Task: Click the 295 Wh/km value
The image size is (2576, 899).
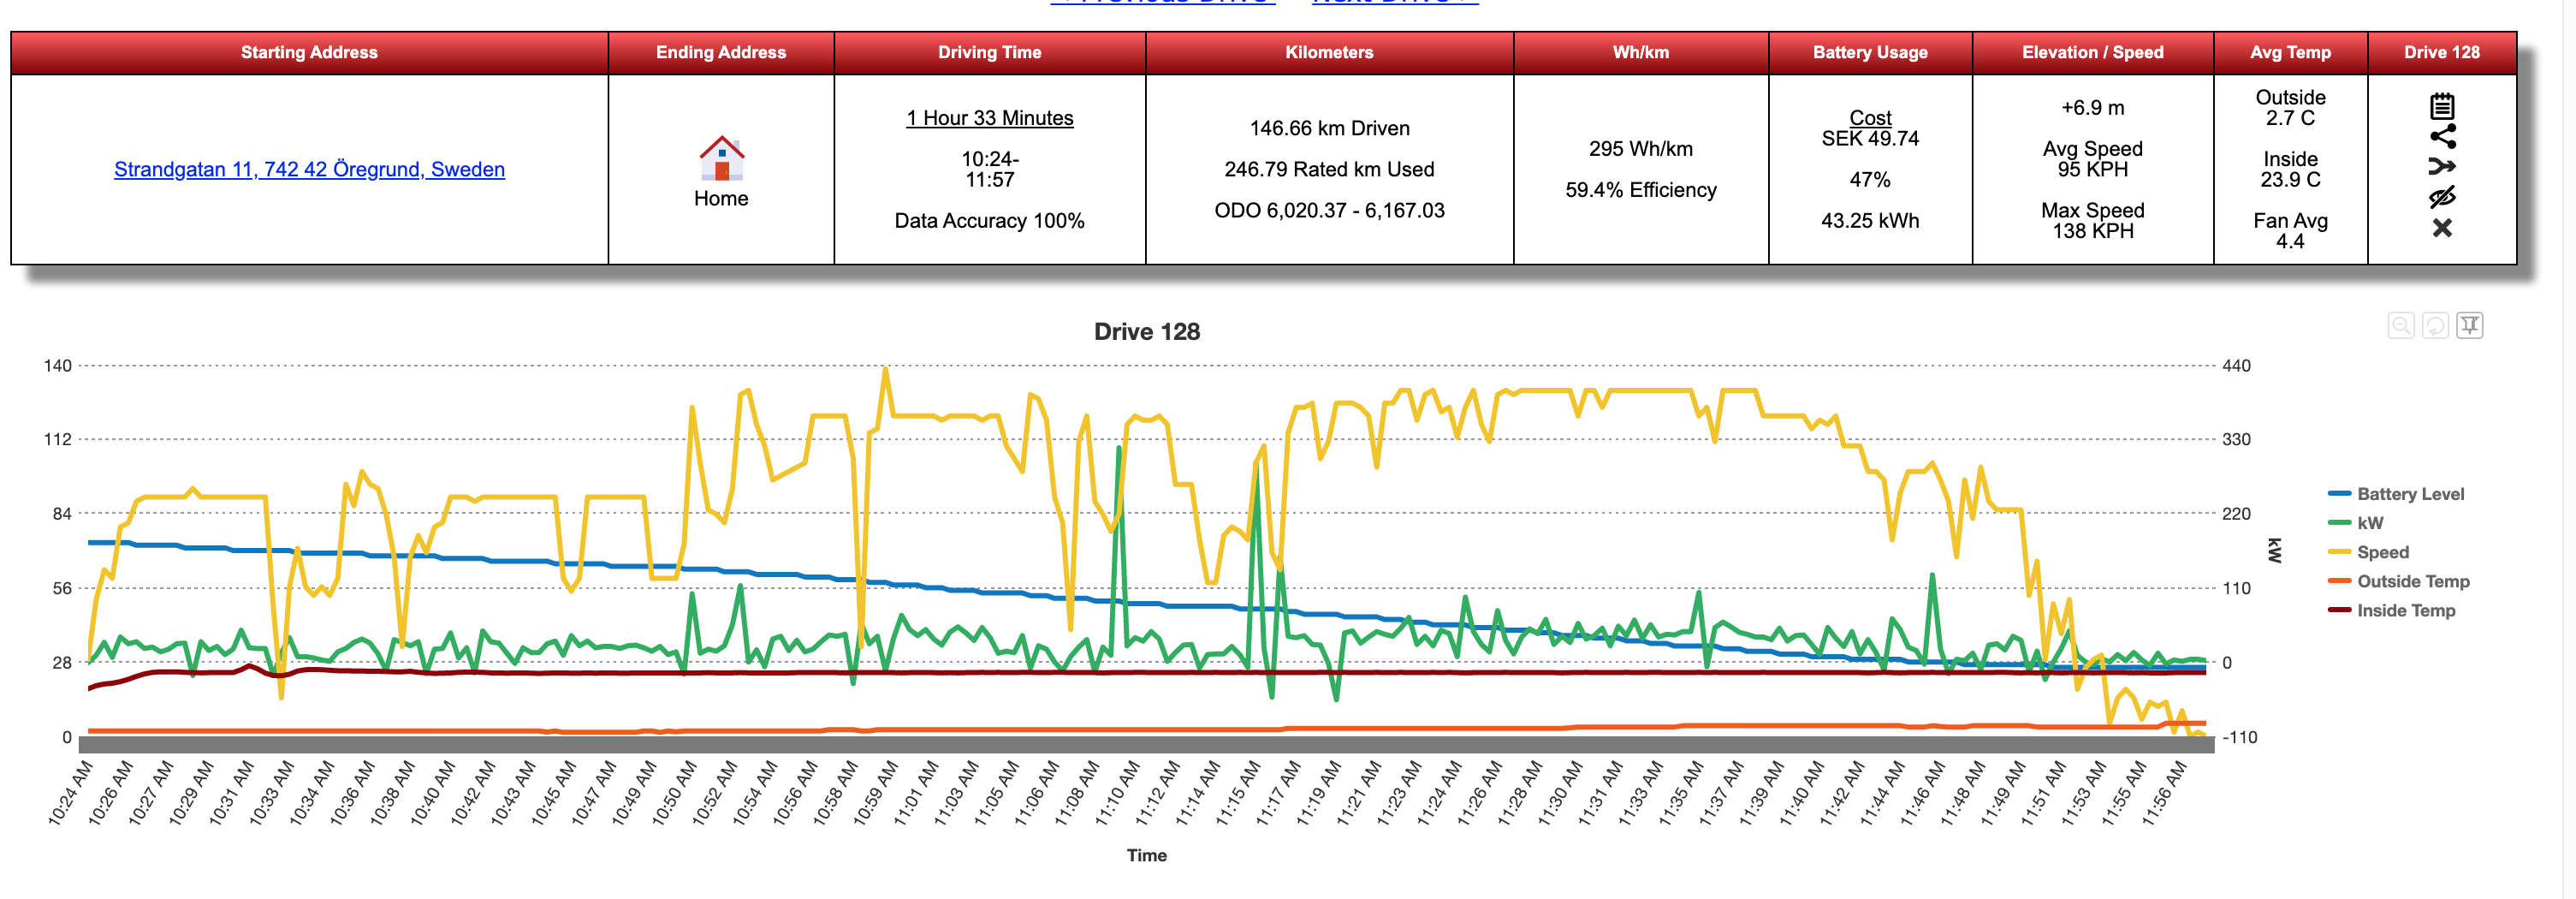Action: coord(1640,149)
